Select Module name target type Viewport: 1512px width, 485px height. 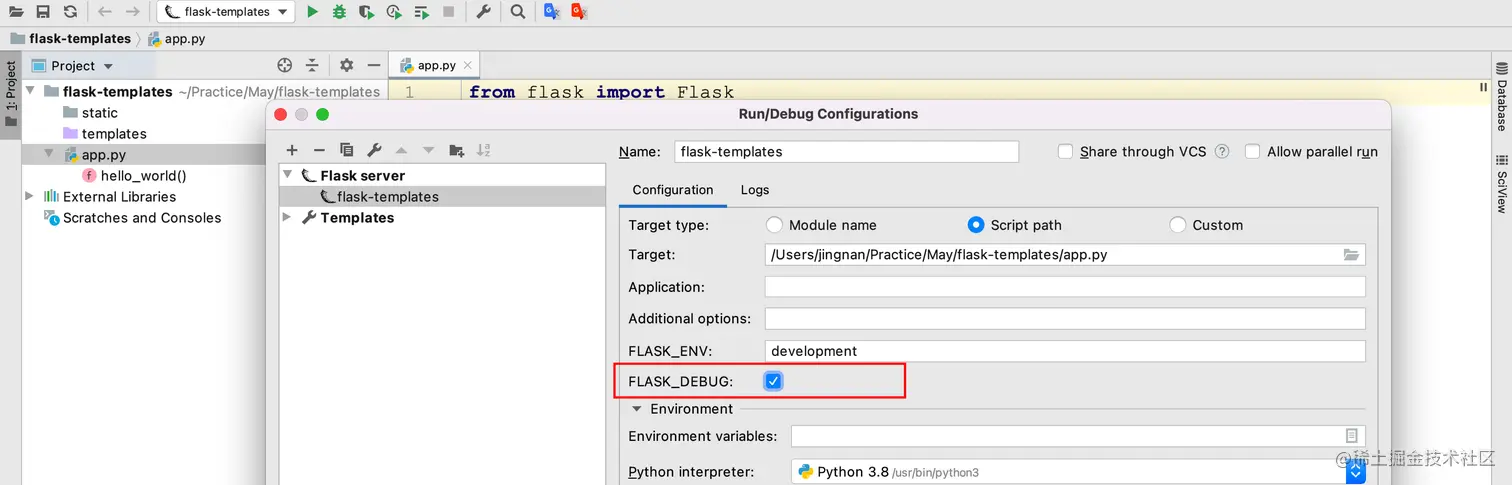pos(774,225)
